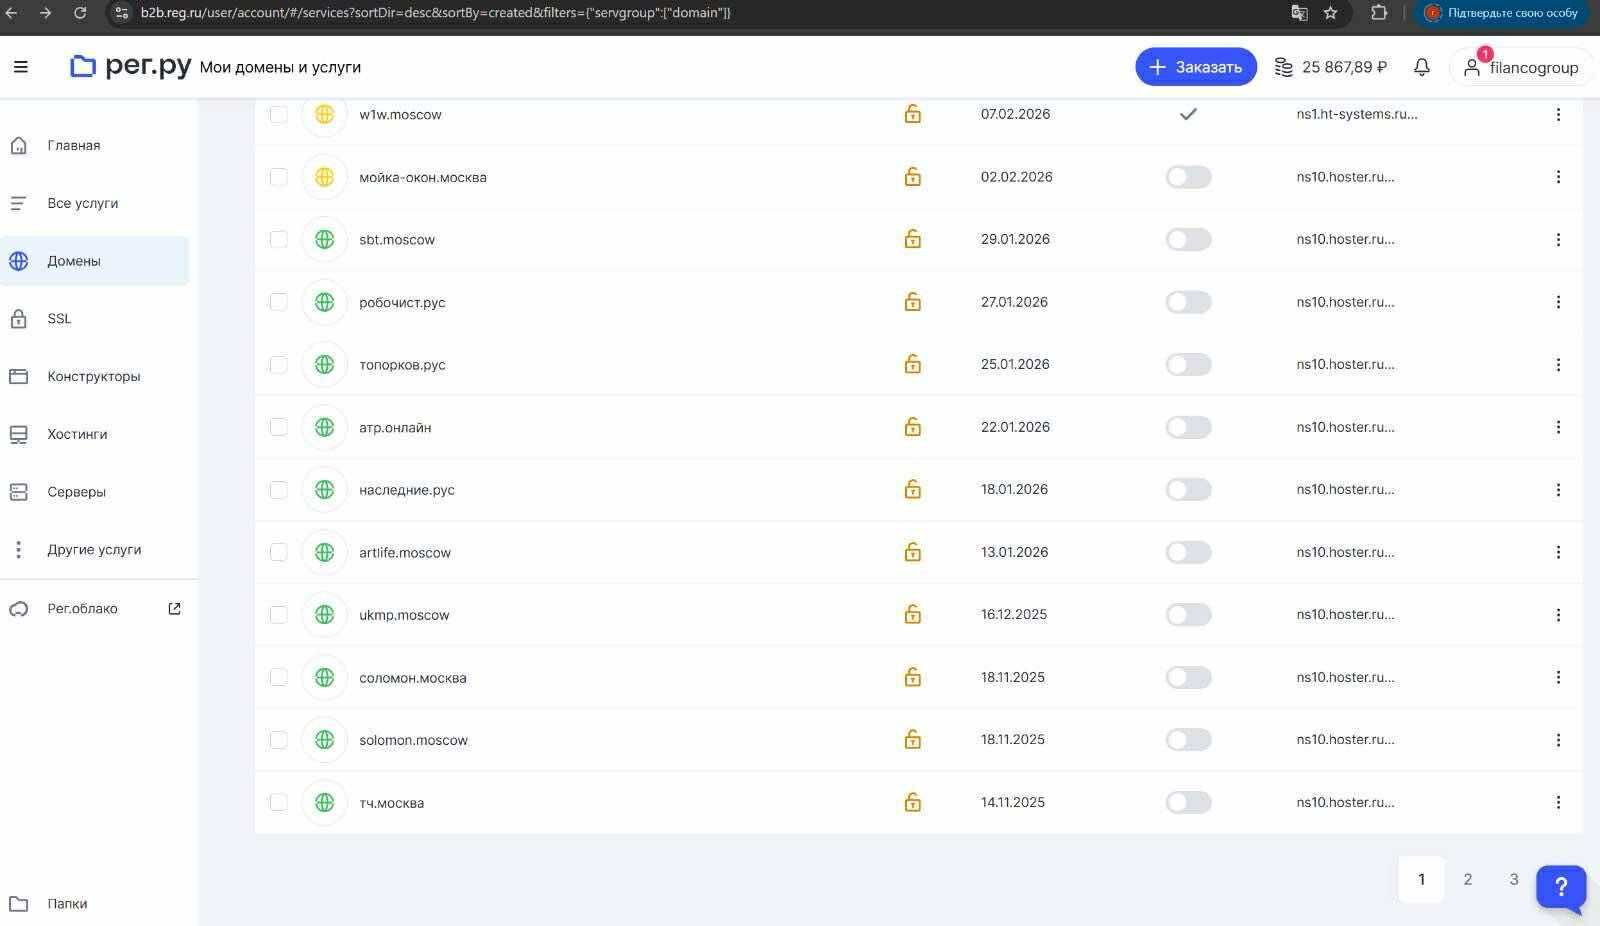The image size is (1600, 926).
Task: Enable the toggle for artlife.moscow
Action: tap(1188, 552)
